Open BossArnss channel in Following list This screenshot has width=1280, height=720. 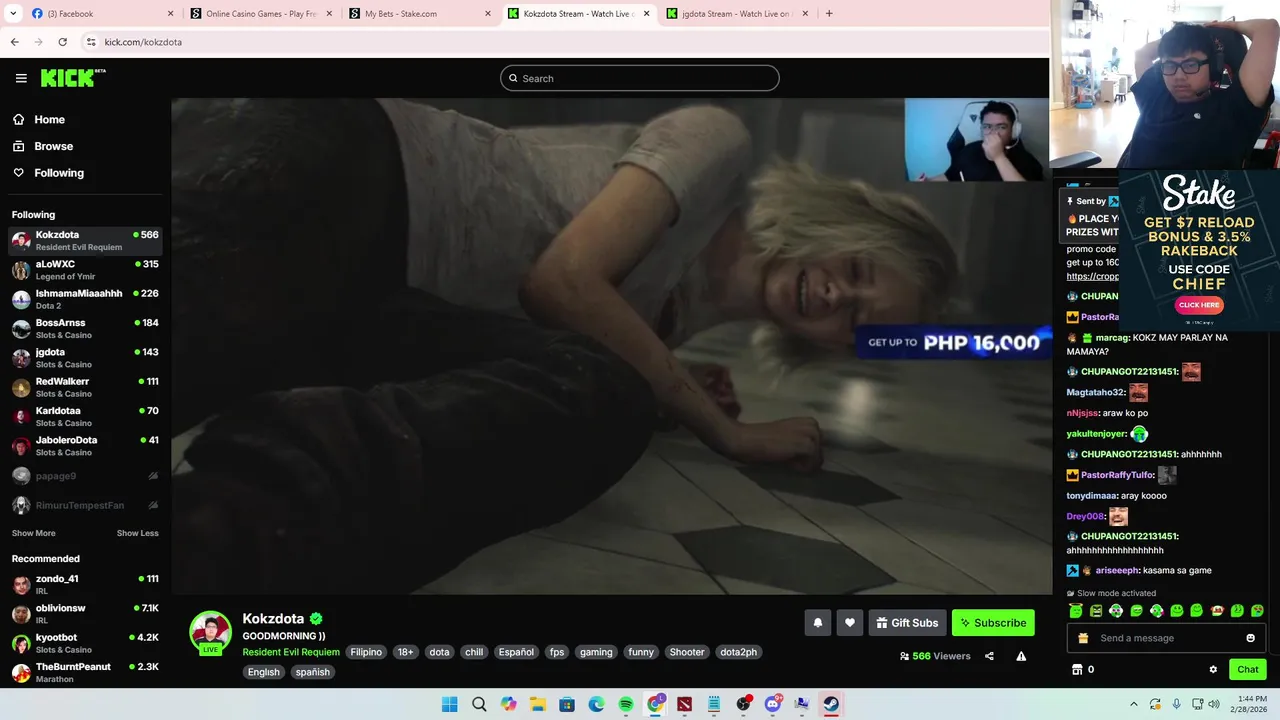(85, 328)
